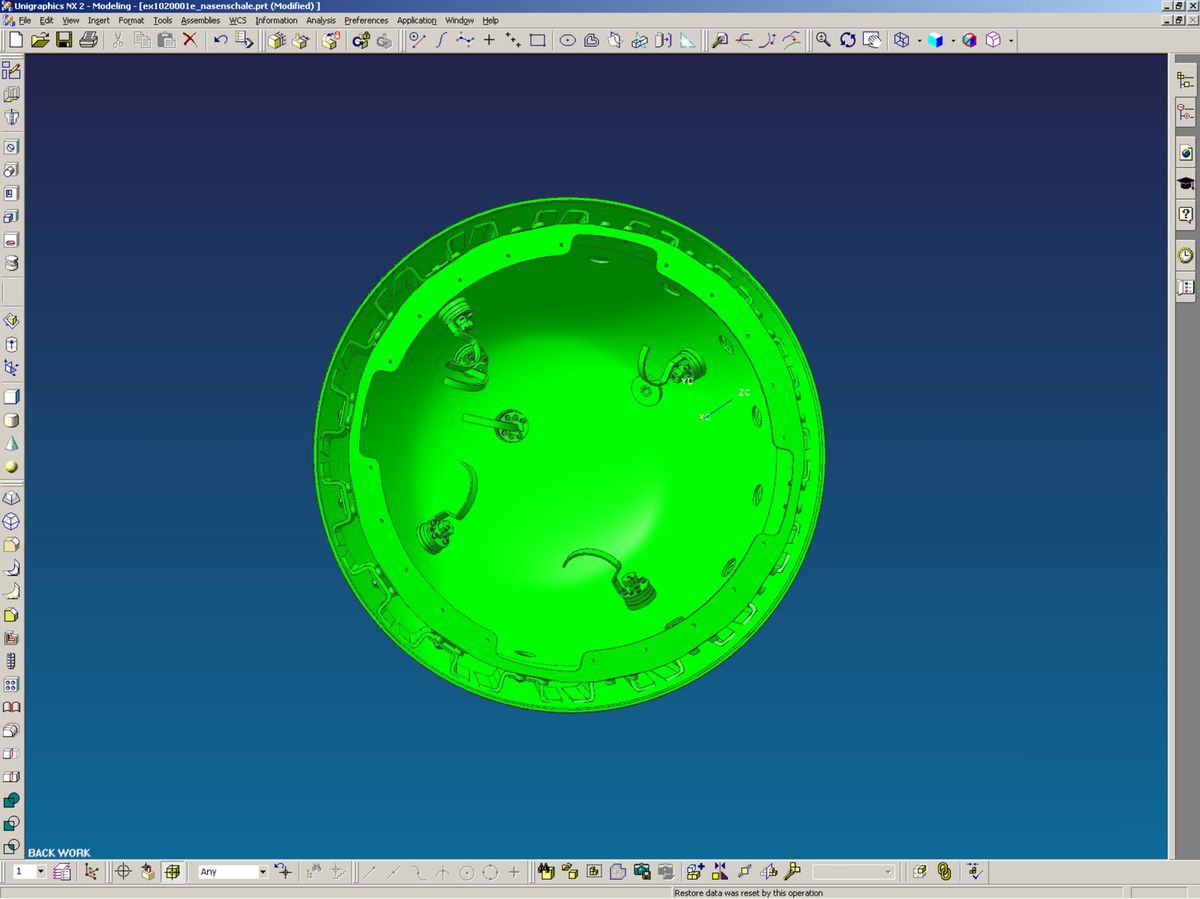Open the Format menu
1200x899 pixels.
point(131,20)
